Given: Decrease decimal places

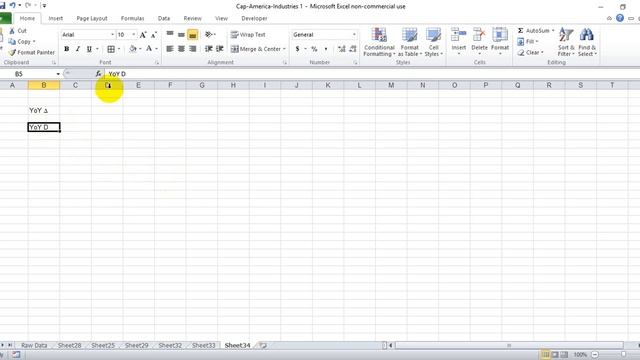Looking at the screenshot, I should tap(353, 49).
